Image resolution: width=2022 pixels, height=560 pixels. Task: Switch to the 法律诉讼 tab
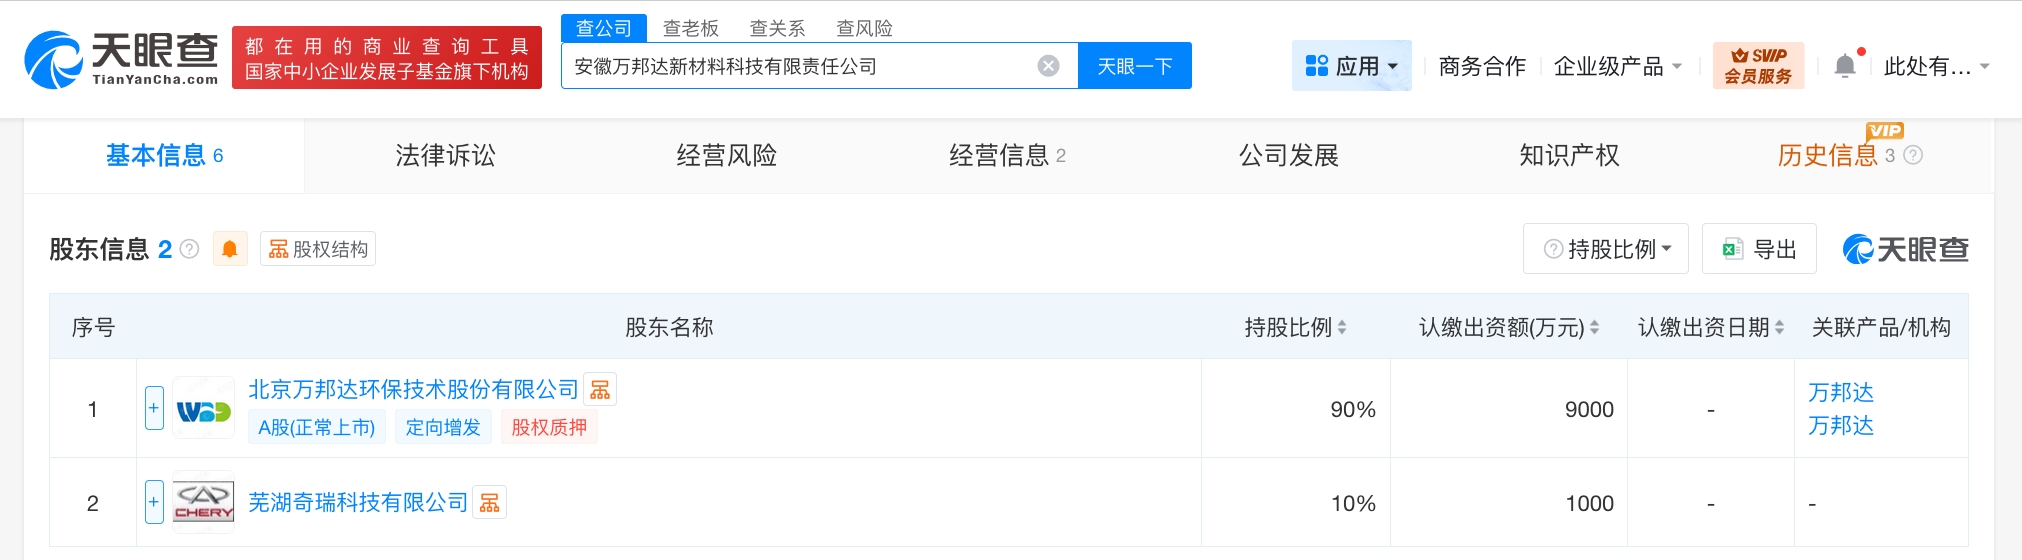[445, 155]
